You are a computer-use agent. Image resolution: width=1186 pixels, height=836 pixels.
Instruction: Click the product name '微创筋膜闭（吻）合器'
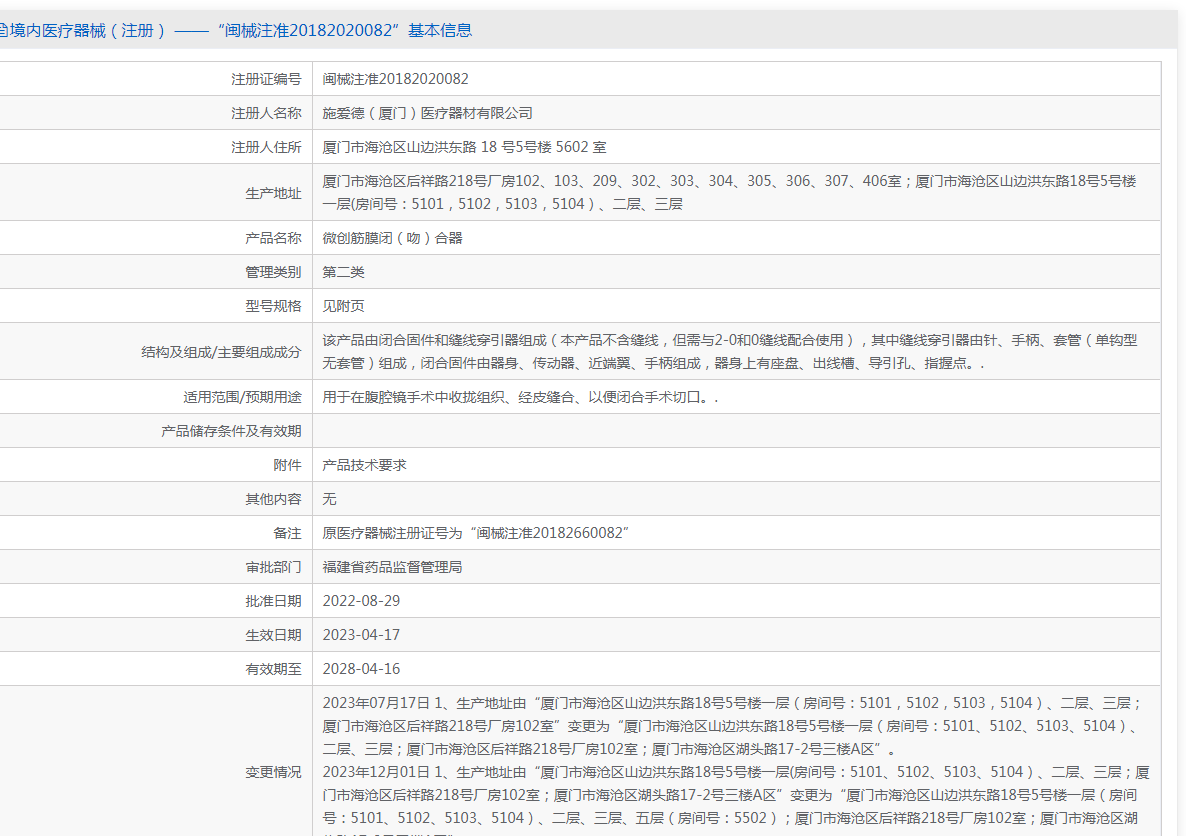[x=393, y=238]
